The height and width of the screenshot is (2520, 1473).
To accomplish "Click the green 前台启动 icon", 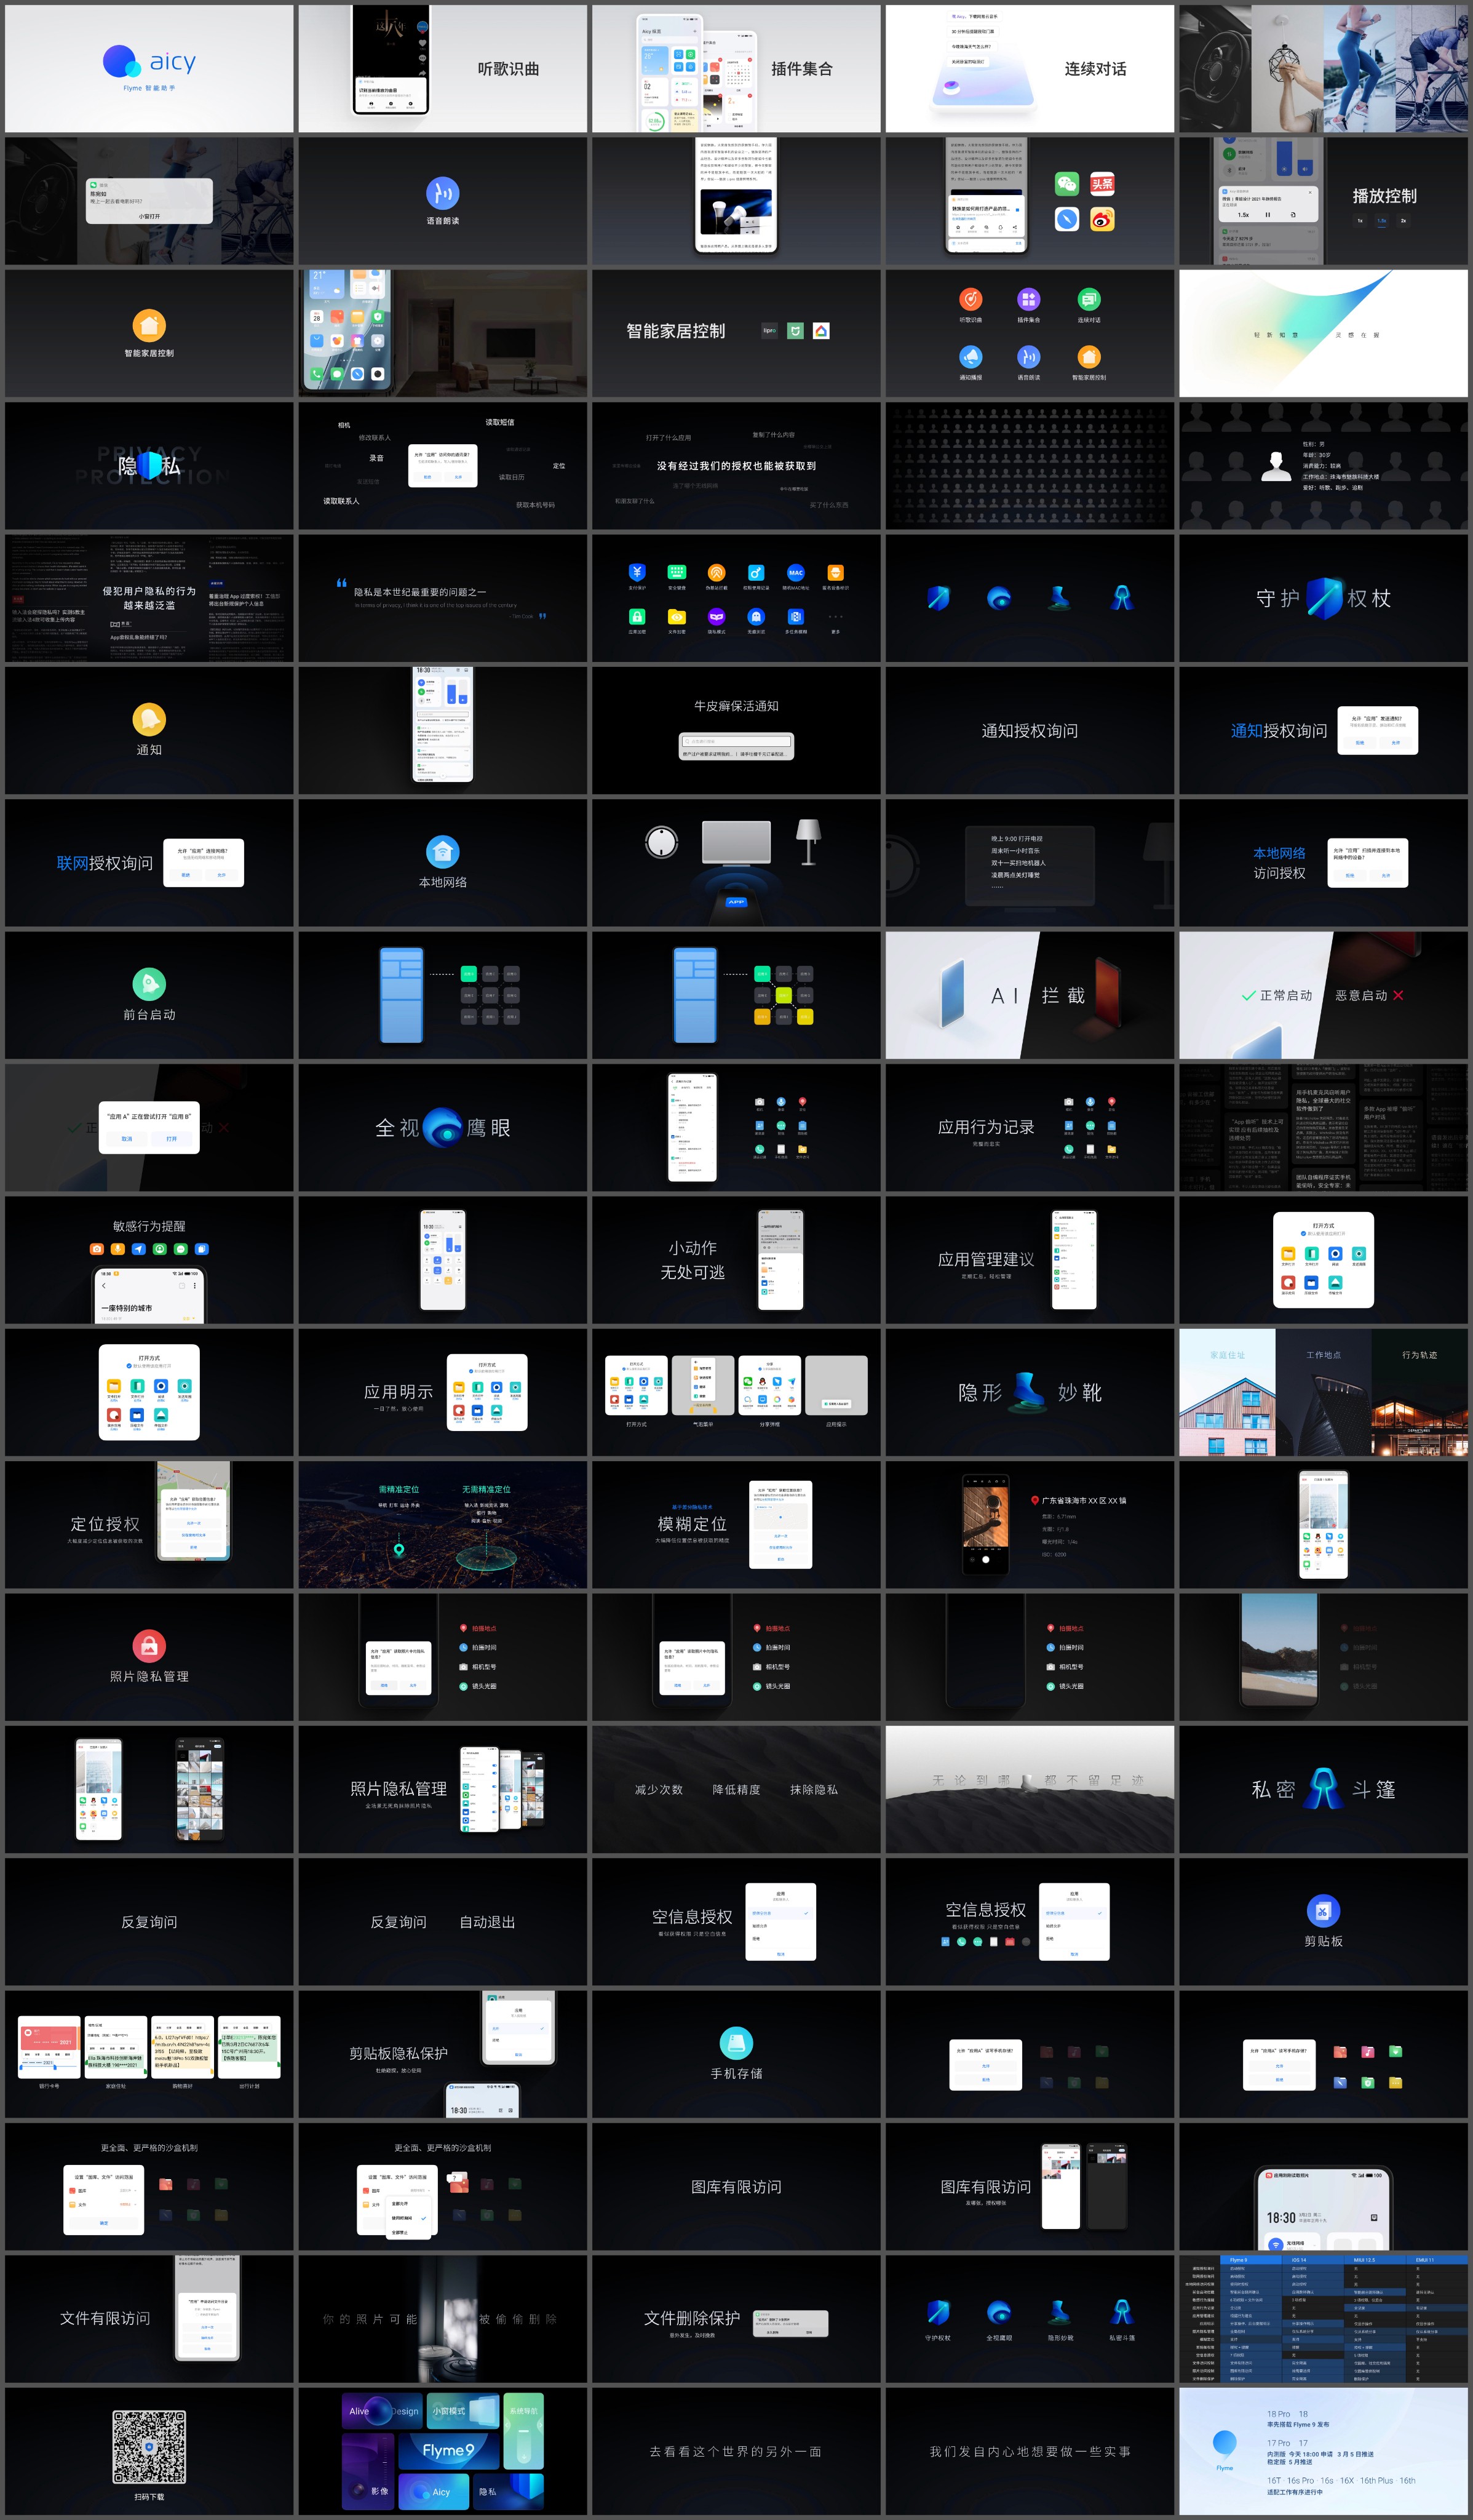I will tap(149, 984).
